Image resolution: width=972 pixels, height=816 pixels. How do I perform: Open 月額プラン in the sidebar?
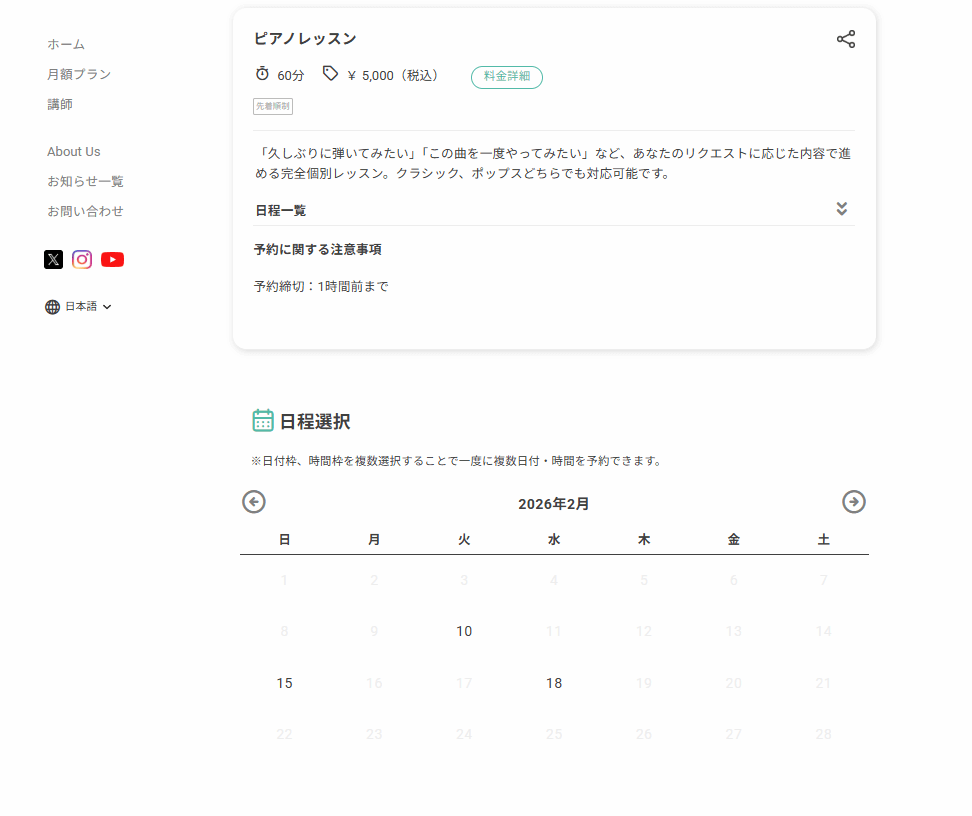pyautogui.click(x=79, y=74)
